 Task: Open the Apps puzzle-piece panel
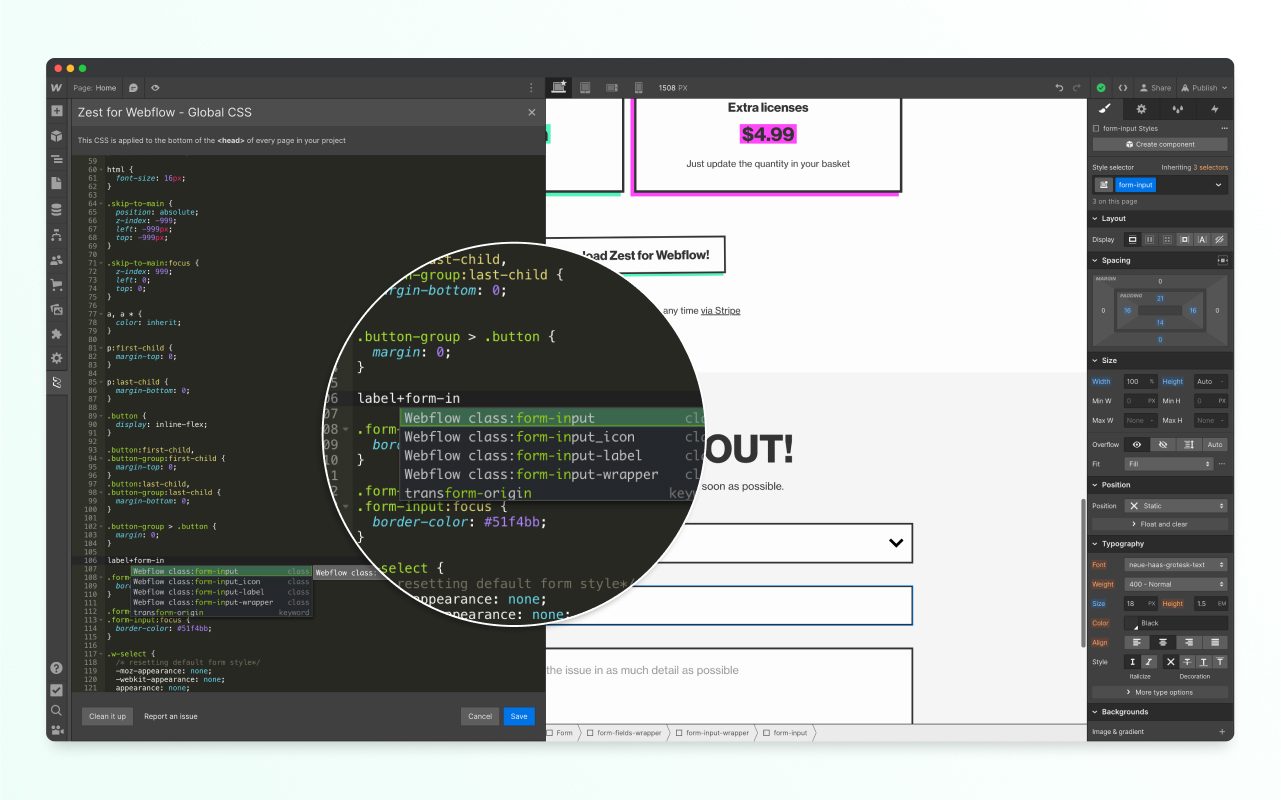click(57, 334)
